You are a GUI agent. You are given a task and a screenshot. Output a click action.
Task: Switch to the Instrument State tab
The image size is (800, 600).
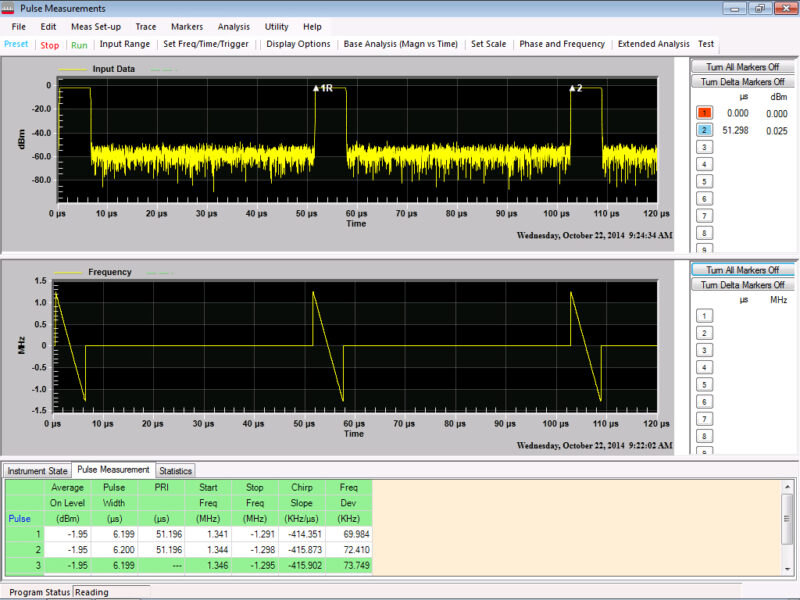coord(37,470)
